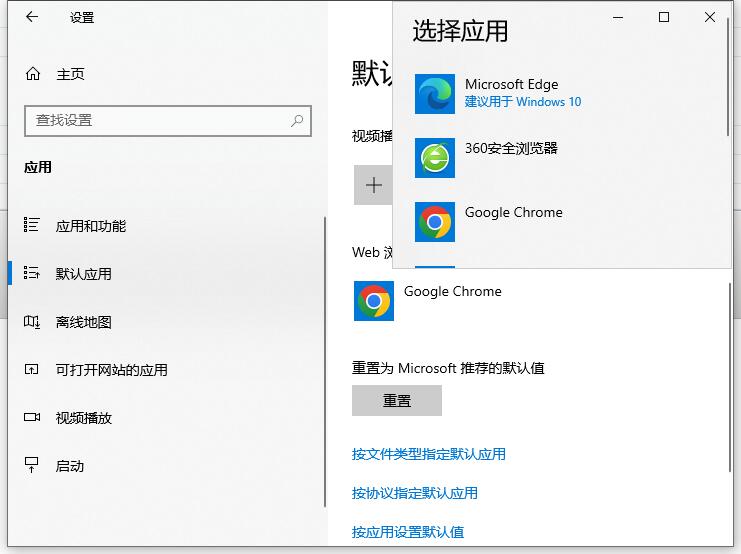Image resolution: width=741 pixels, height=554 pixels.
Task: Click current default Google Chrome browser icon
Action: [374, 301]
